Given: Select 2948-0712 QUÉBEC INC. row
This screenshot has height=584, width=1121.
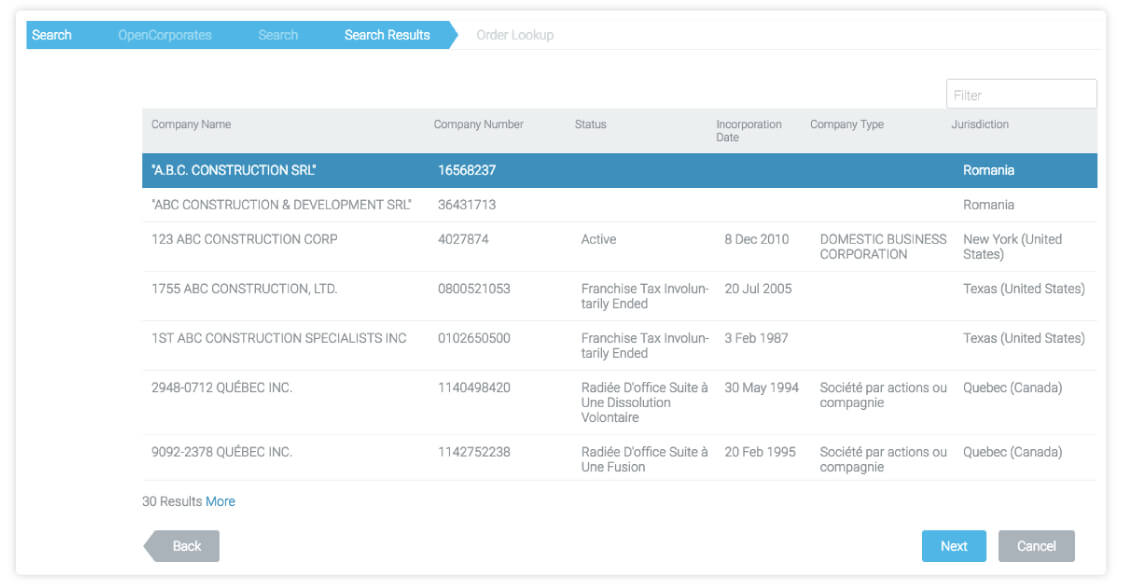Looking at the screenshot, I should 619,402.
